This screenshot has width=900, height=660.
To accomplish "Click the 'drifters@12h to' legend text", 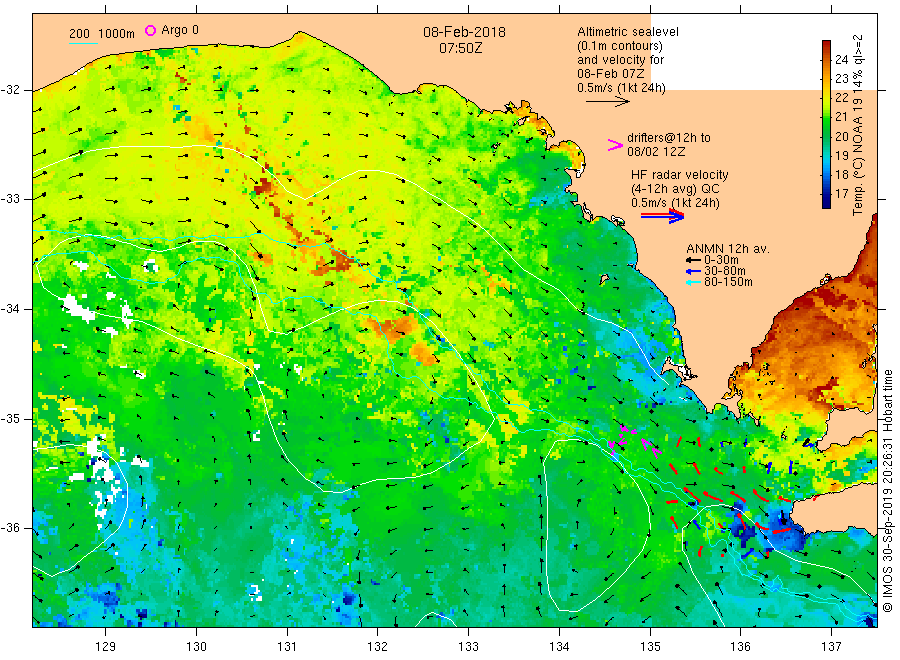I will pos(669,138).
